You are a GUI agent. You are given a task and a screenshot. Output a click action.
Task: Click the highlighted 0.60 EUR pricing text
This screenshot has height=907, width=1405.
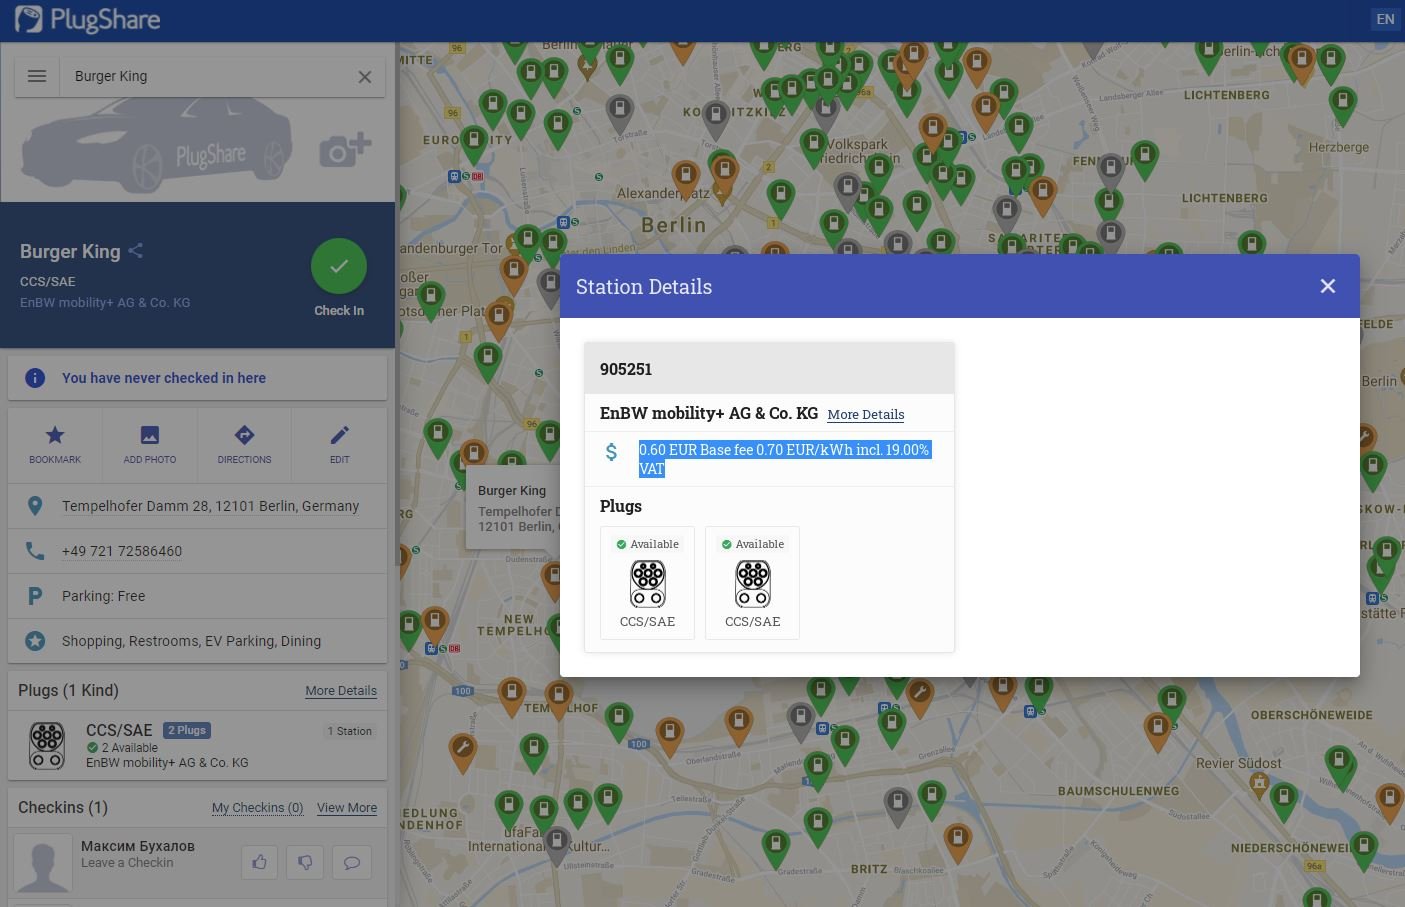[x=784, y=459]
